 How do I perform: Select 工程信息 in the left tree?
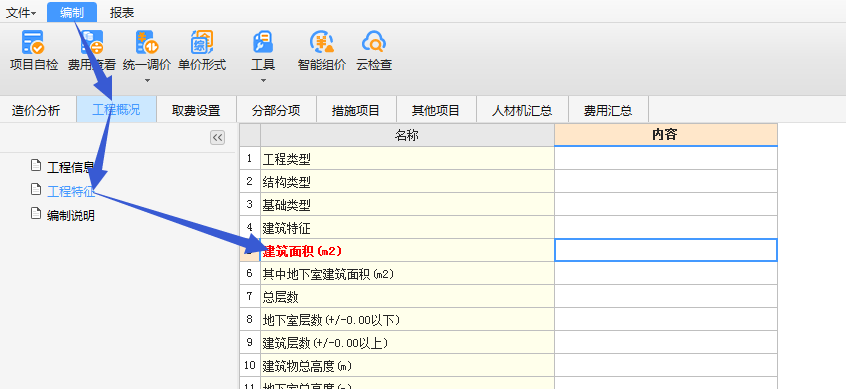tap(71, 167)
